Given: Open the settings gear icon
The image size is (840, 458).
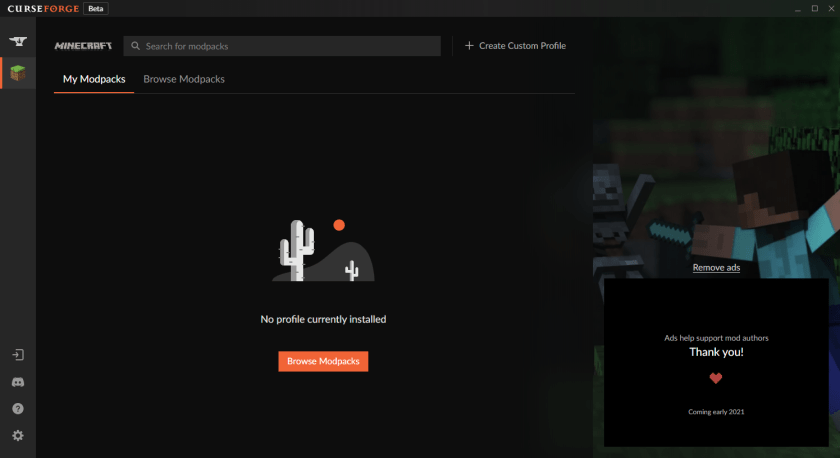Looking at the screenshot, I should click(17, 436).
